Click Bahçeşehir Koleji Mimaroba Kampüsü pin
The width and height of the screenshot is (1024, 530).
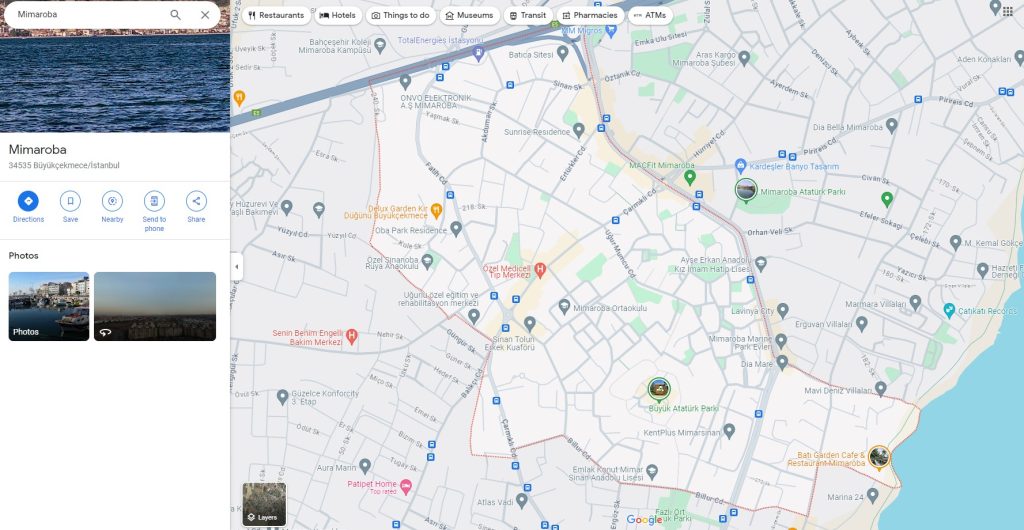(x=380, y=46)
